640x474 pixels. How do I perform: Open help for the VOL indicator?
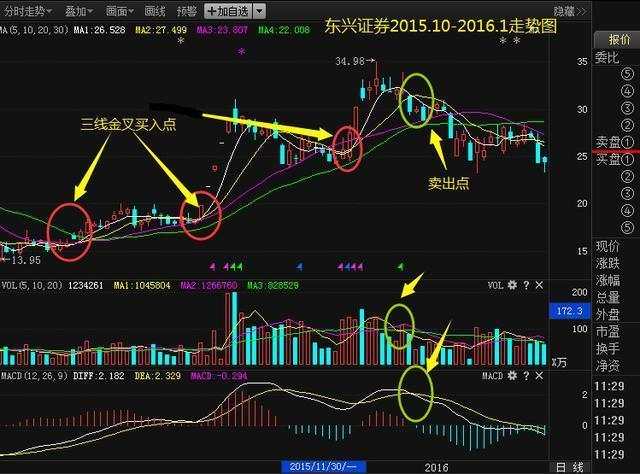(x=526, y=285)
